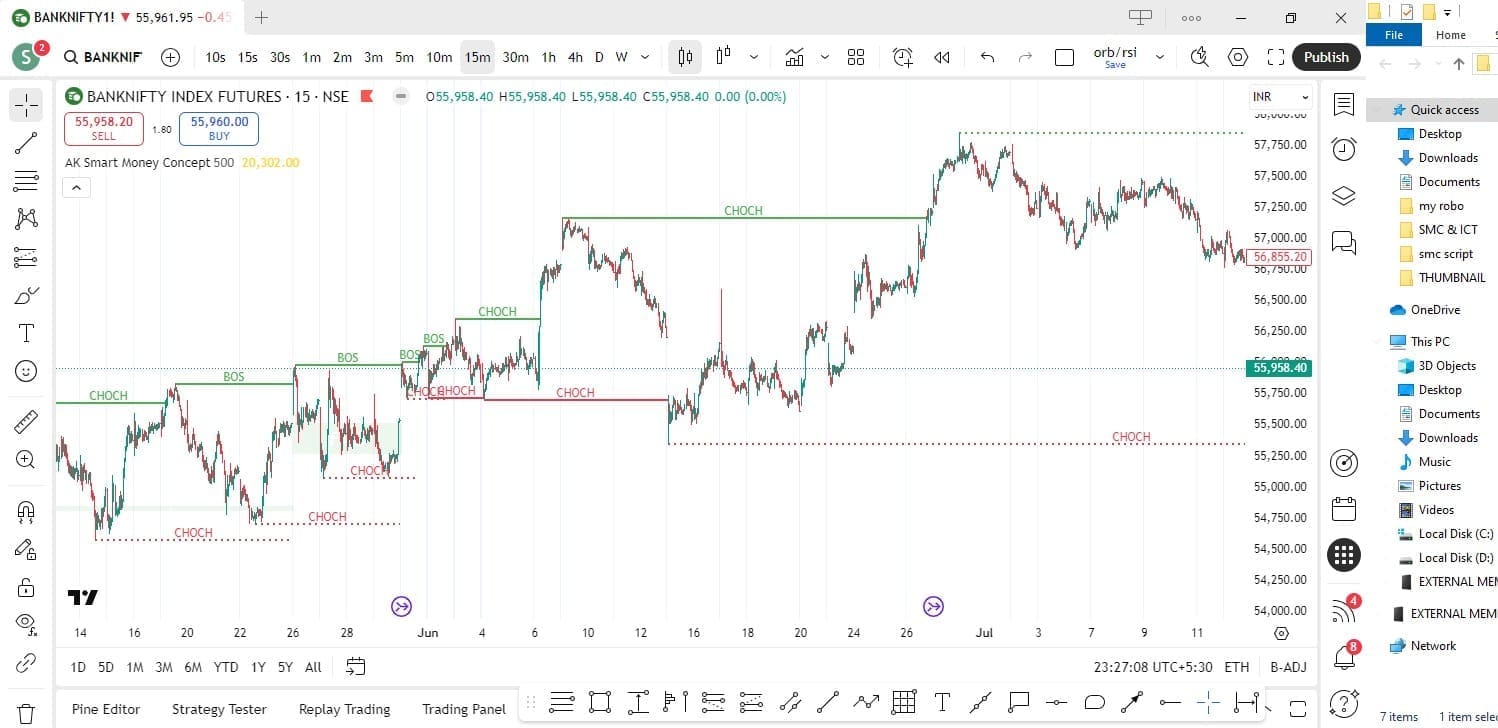Screen dimensions: 1498x728
Task: Open the forecasting and measurement tools
Action: coord(26,257)
